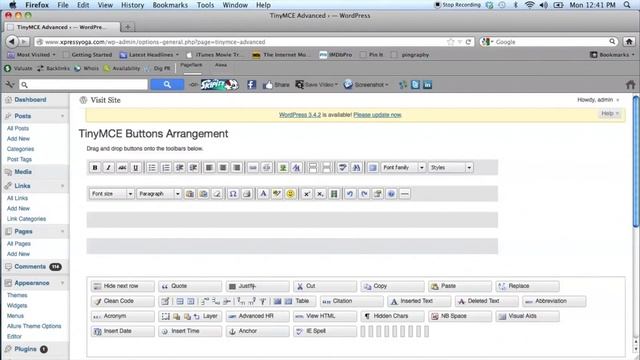Screen dimensions: 640x360
Task: Open the Firefox History menu
Action: 132,5
